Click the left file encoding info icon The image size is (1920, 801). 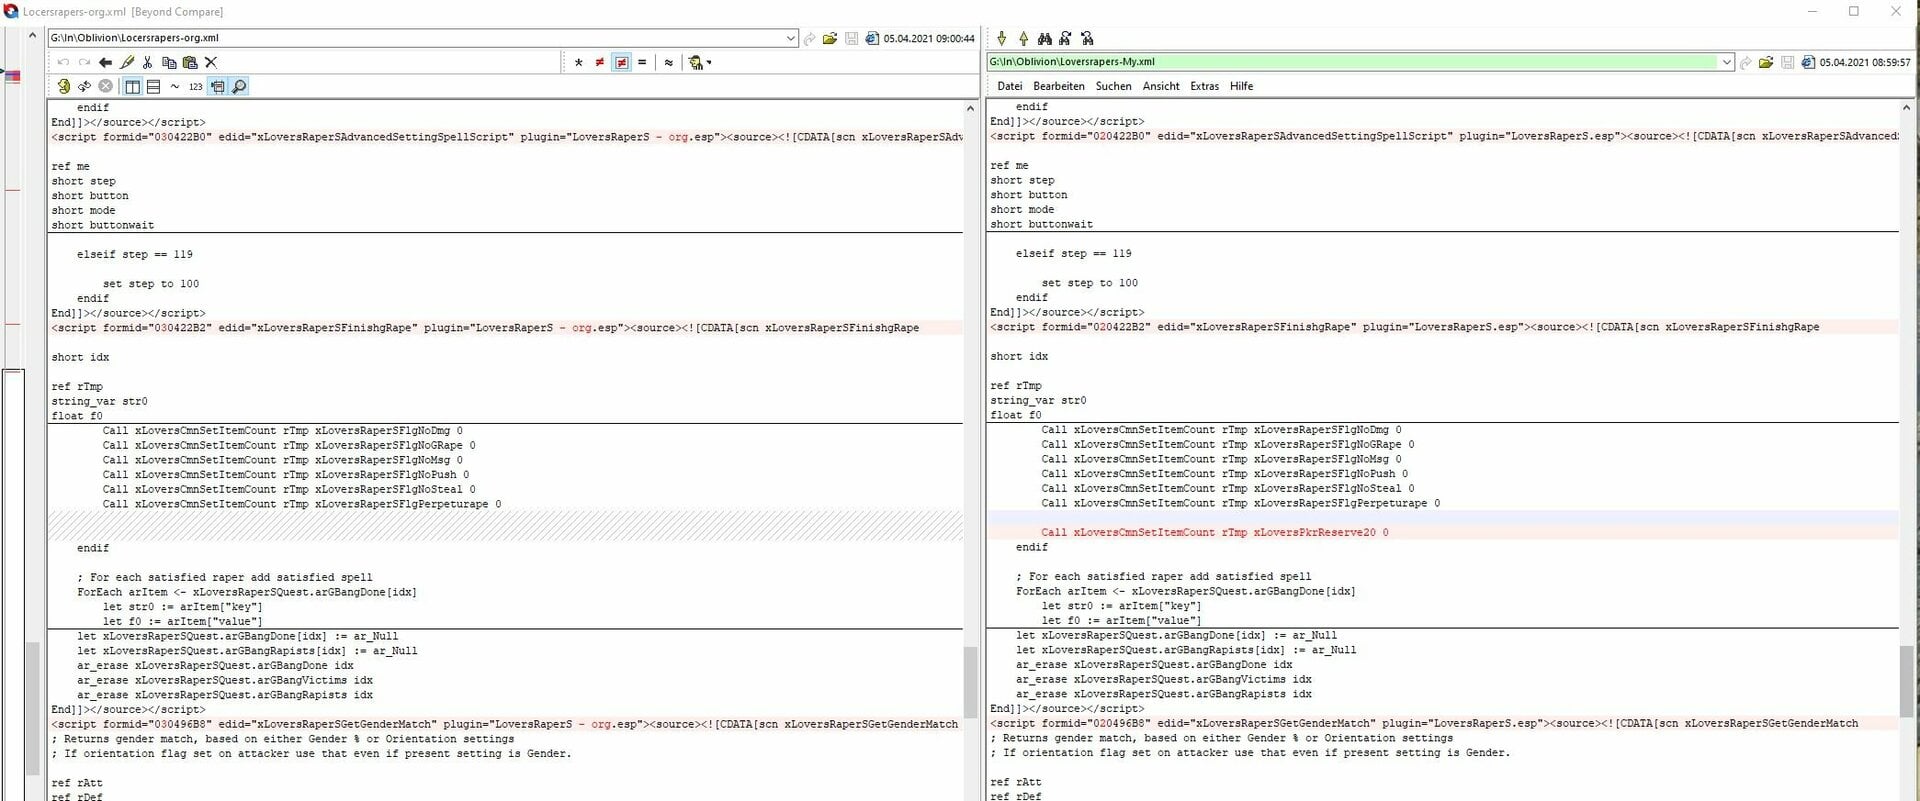tap(871, 38)
